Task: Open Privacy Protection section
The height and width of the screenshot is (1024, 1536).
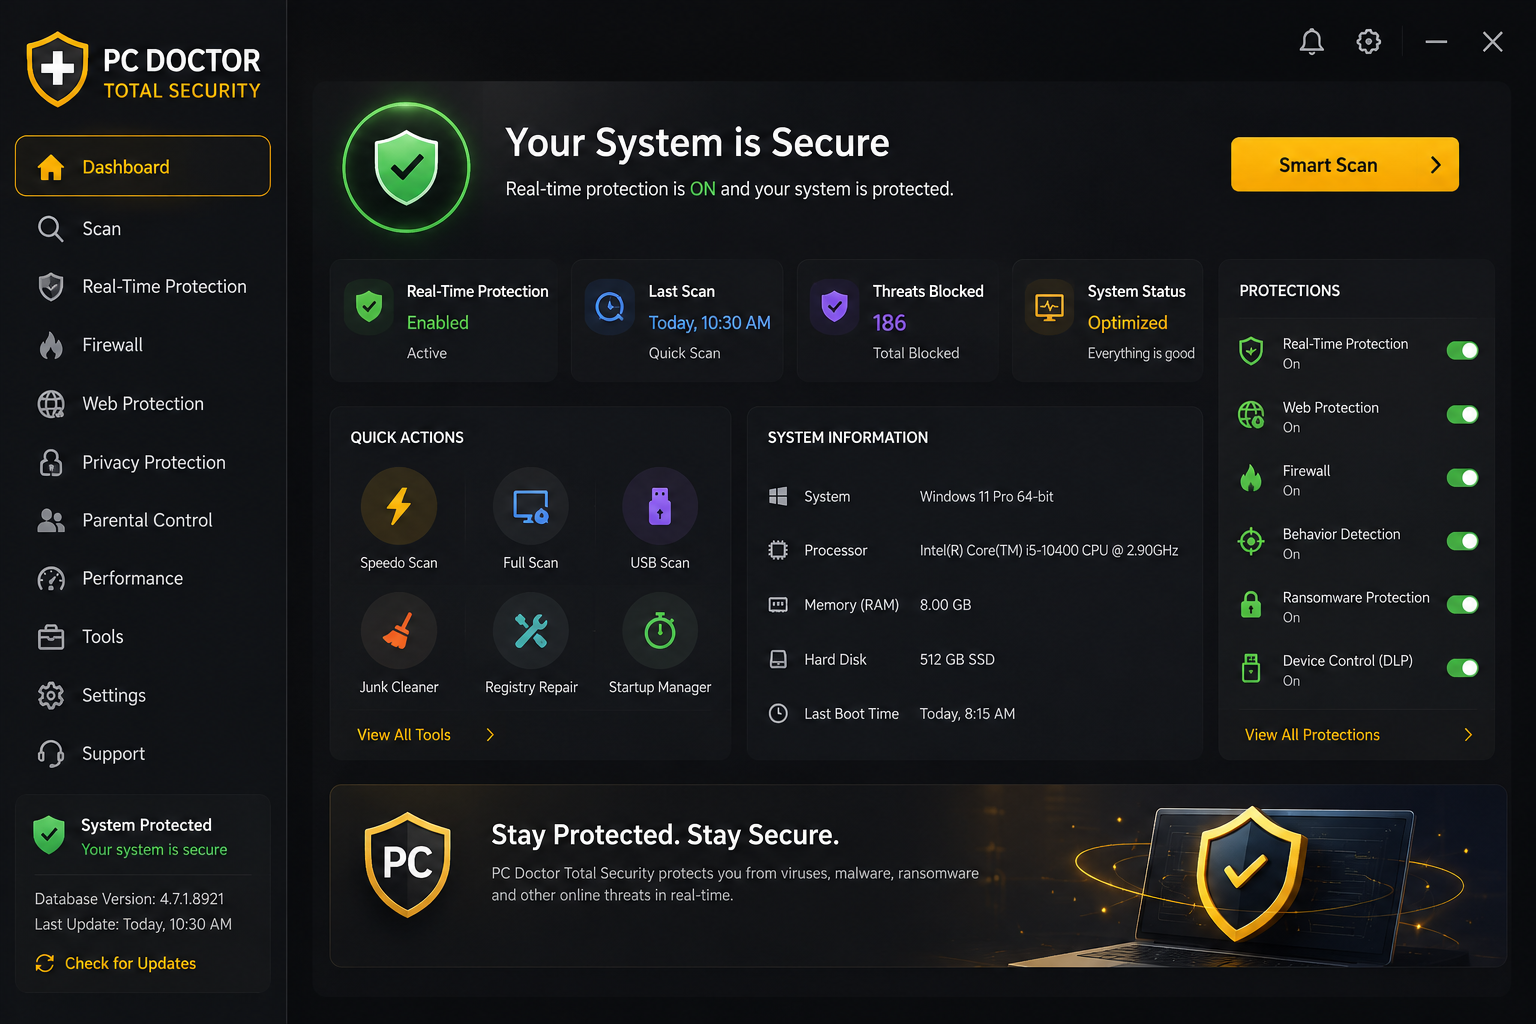Action: [143, 462]
